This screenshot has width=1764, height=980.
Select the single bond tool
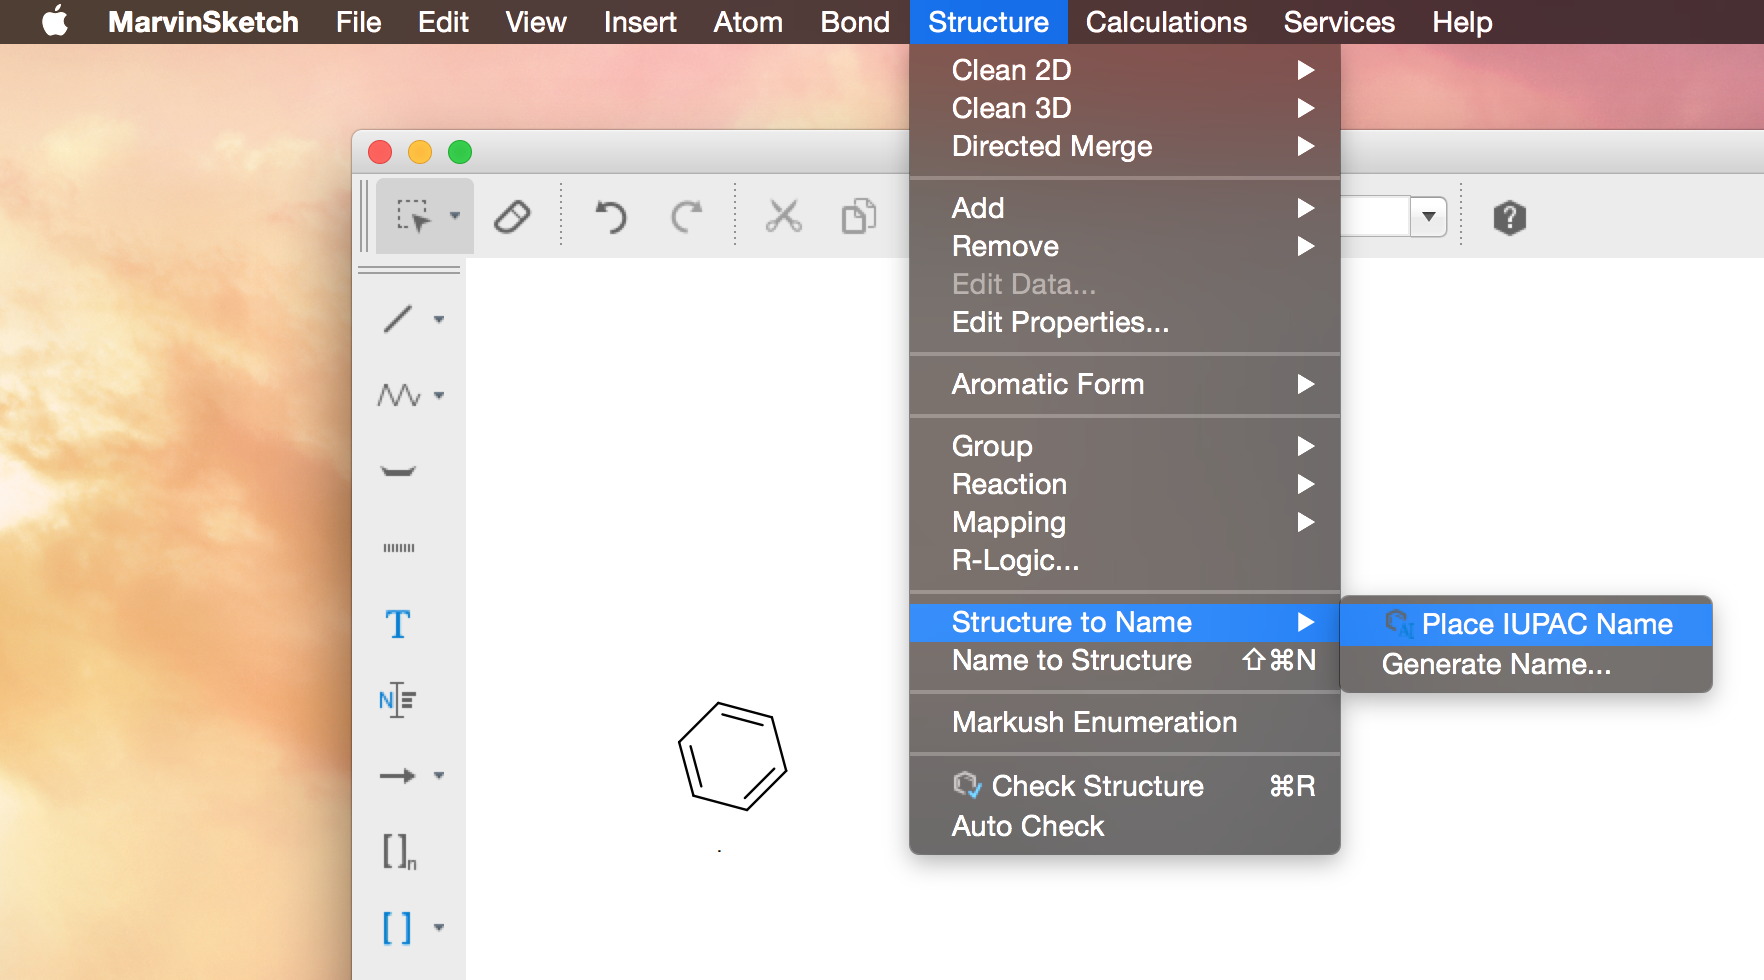click(x=398, y=319)
